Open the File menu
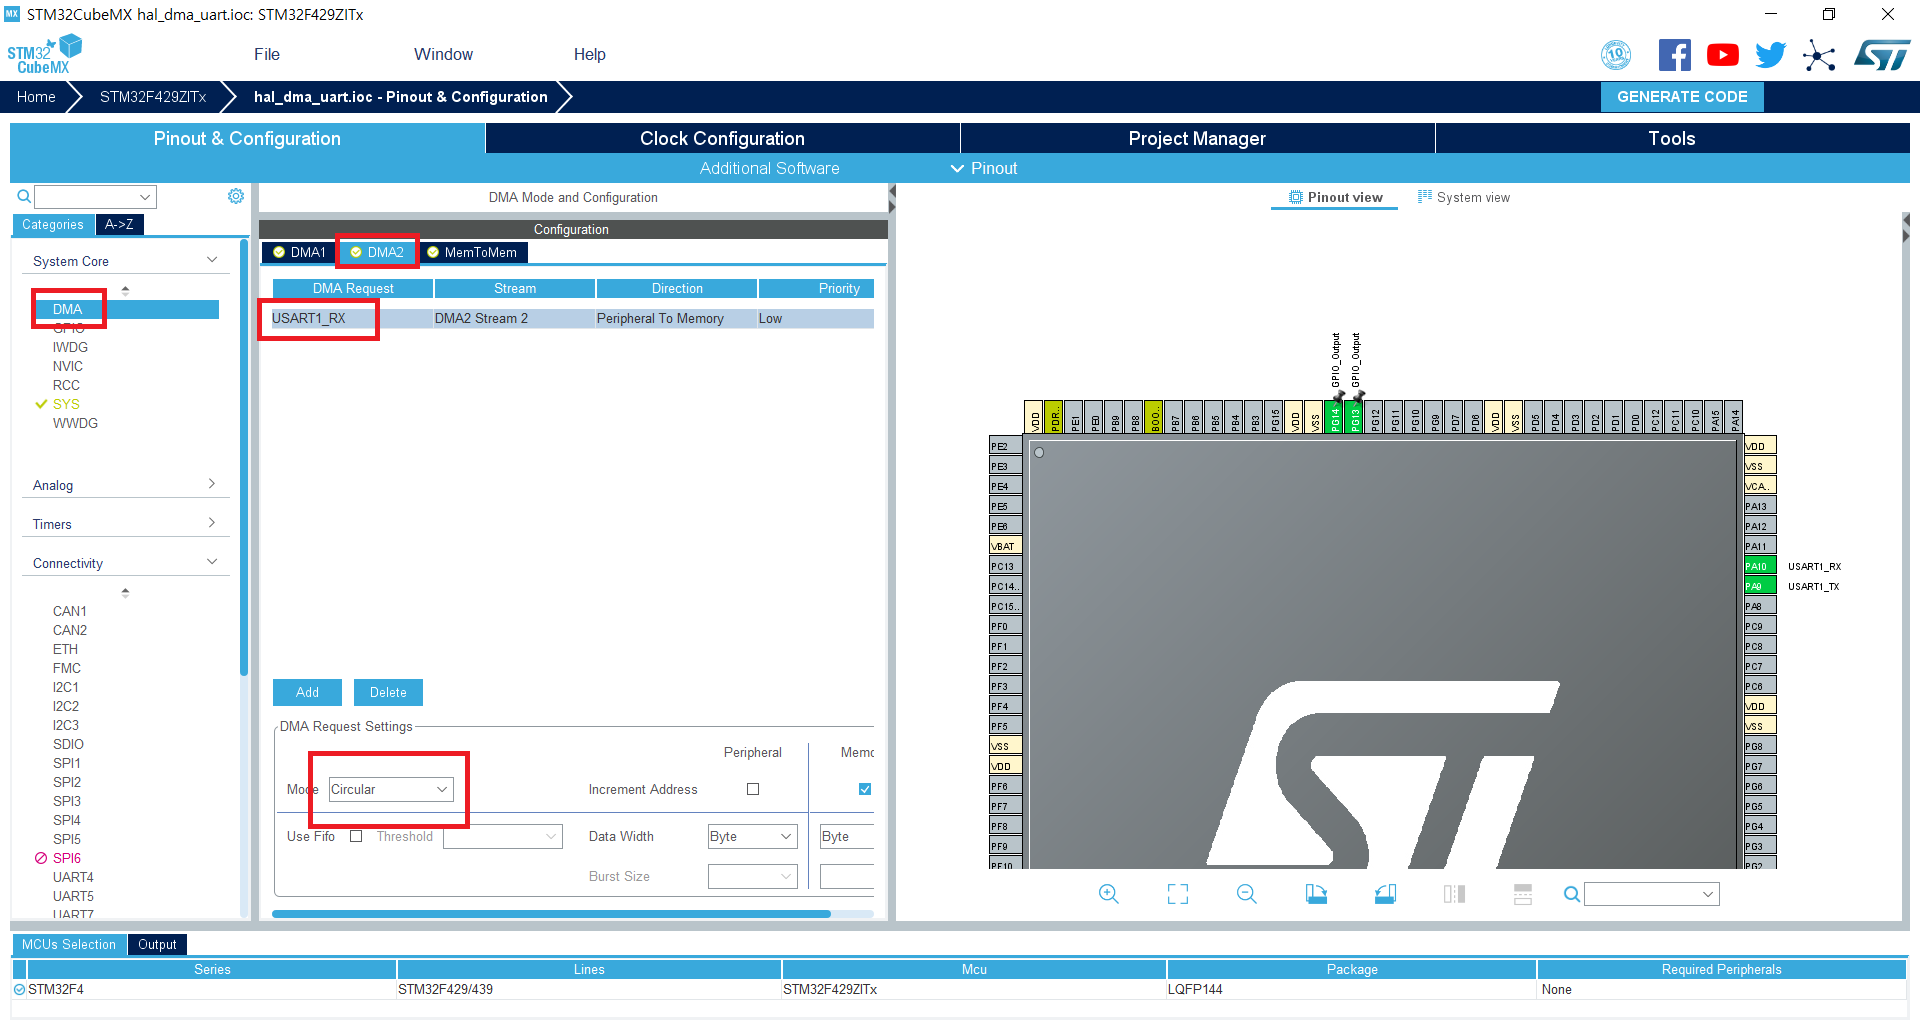 point(267,54)
